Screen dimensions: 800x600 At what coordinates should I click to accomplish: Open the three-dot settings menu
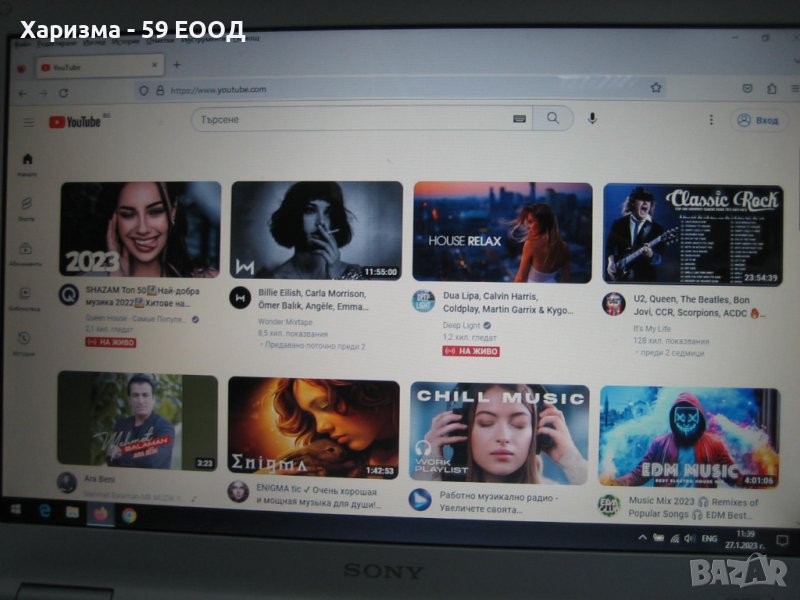[711, 120]
